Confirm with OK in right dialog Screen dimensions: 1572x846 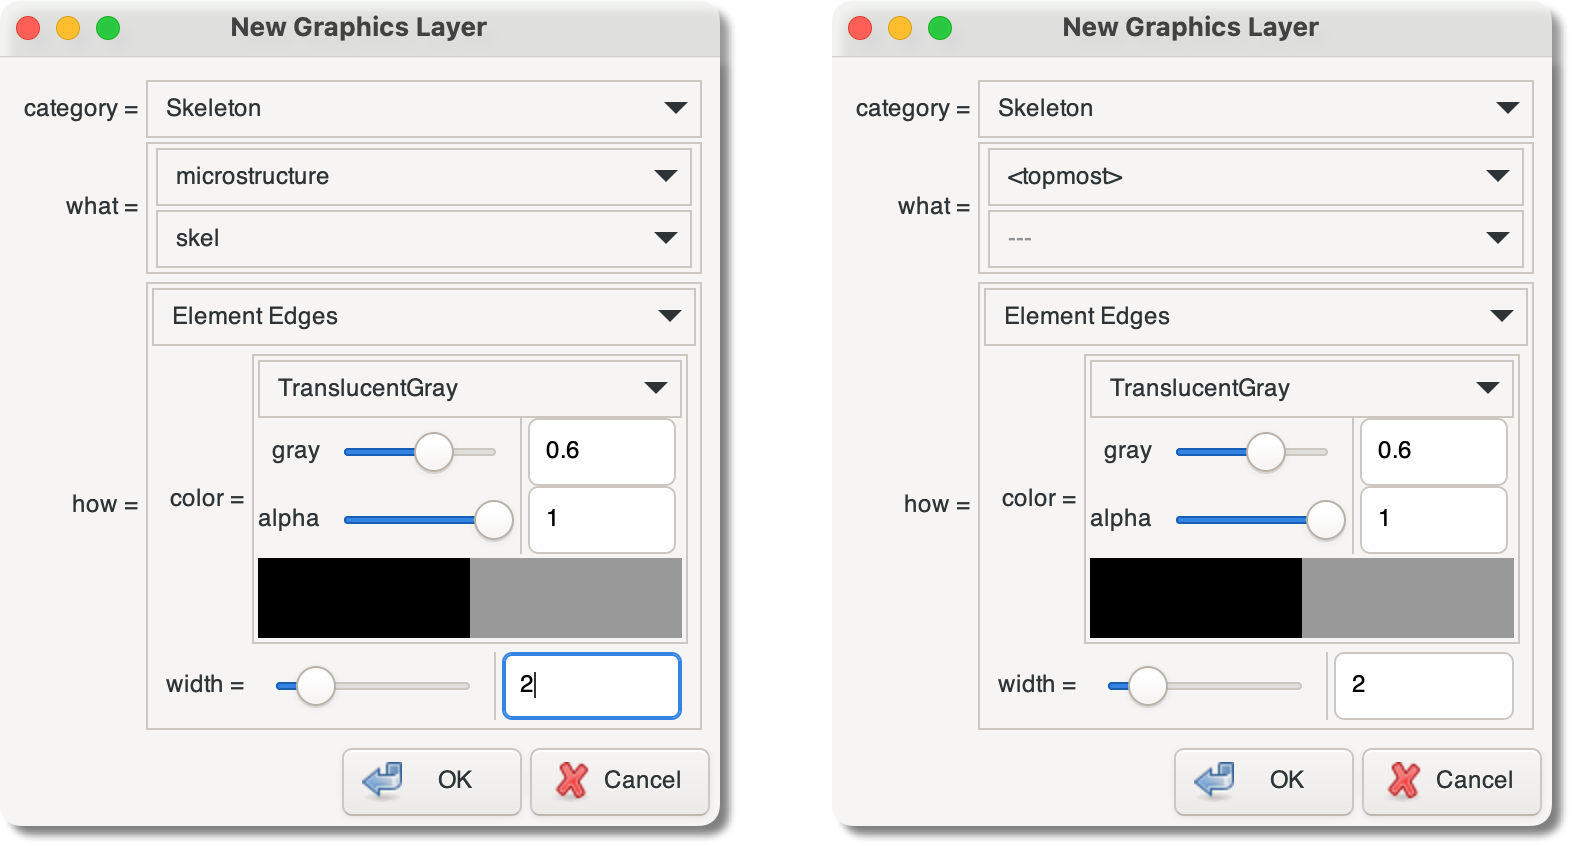(1264, 781)
